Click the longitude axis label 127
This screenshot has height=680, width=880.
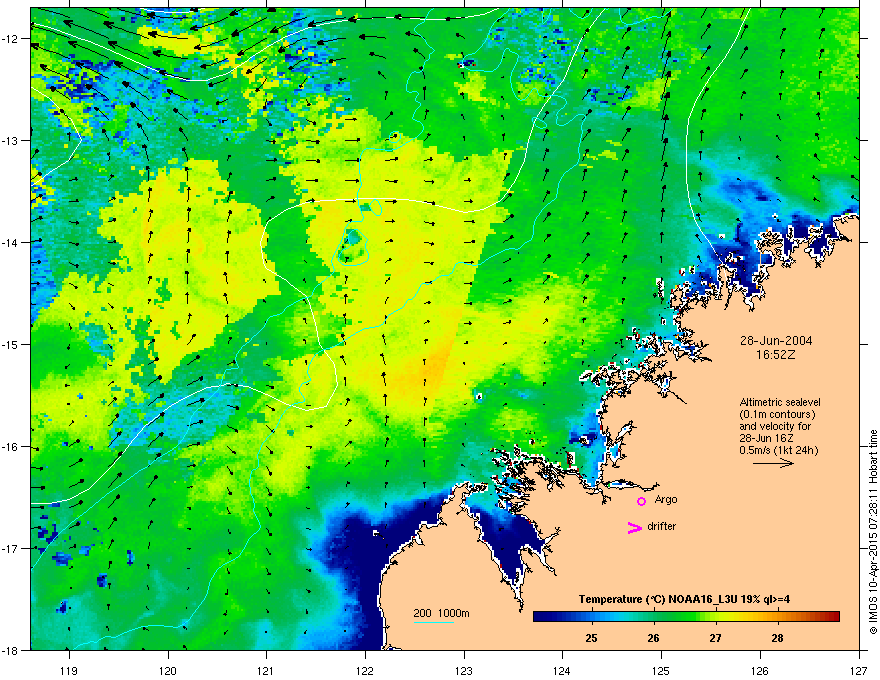click(859, 670)
